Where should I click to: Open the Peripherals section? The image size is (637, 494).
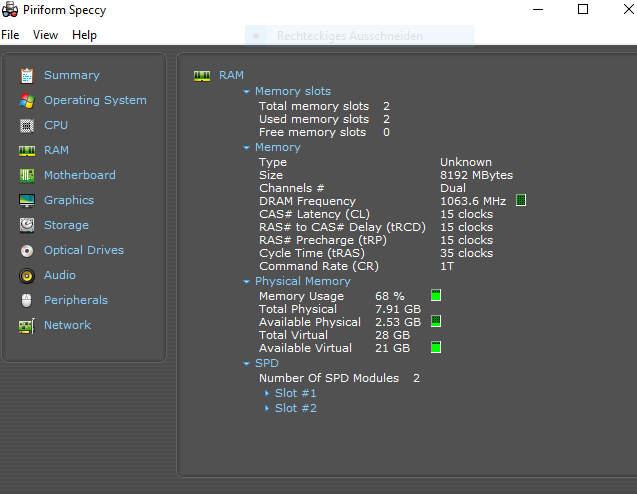pos(76,300)
